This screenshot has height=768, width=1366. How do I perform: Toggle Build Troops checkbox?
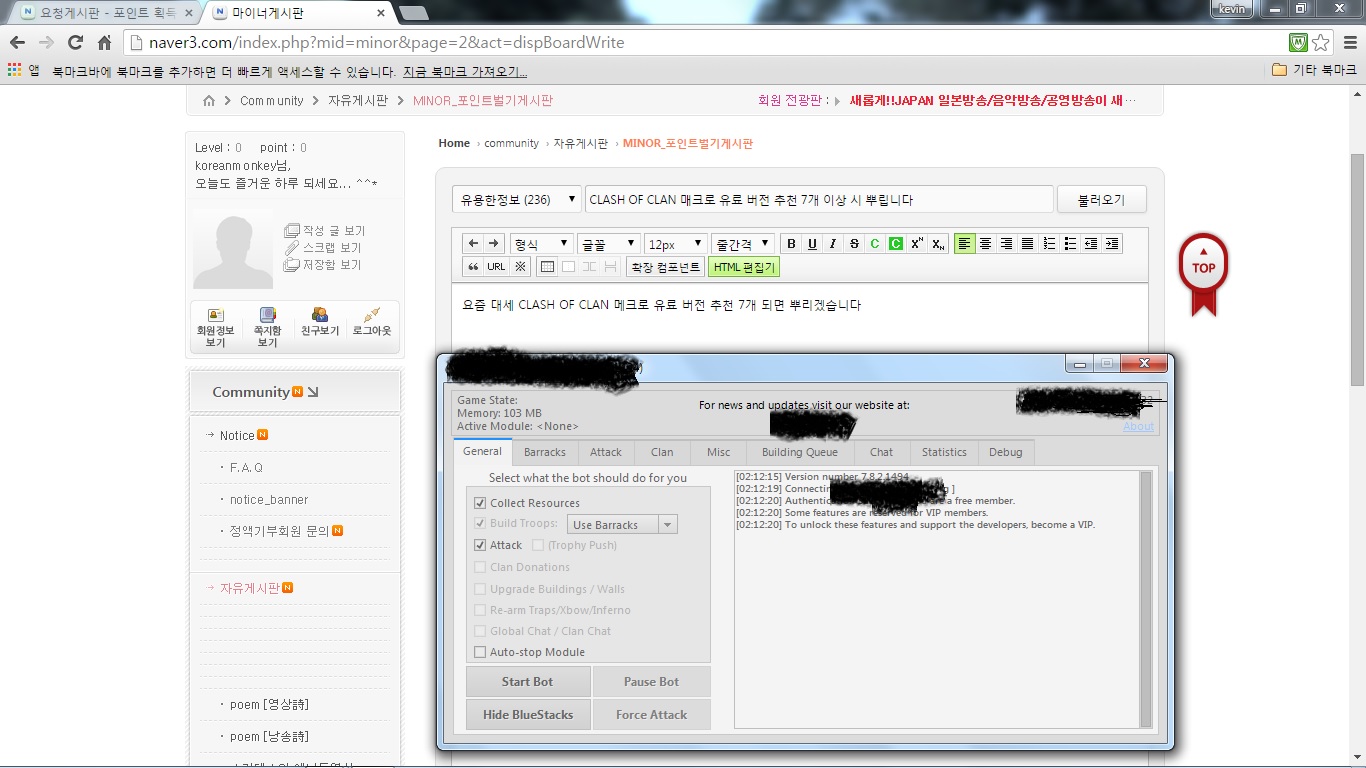480,524
